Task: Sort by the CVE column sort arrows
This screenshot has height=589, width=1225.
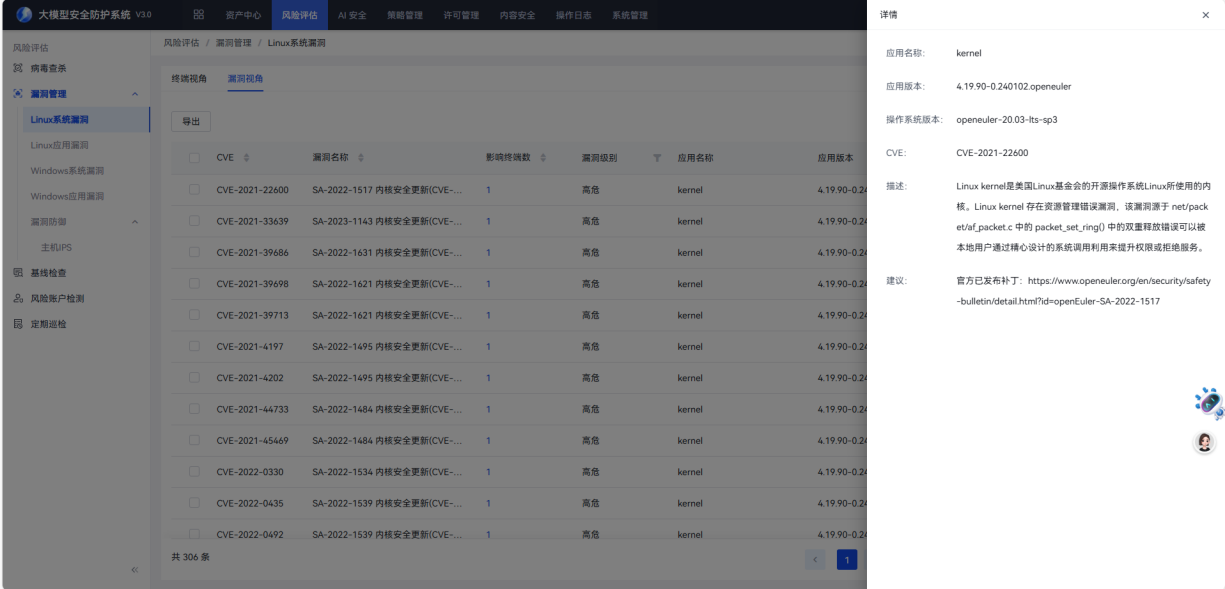Action: click(x=246, y=158)
